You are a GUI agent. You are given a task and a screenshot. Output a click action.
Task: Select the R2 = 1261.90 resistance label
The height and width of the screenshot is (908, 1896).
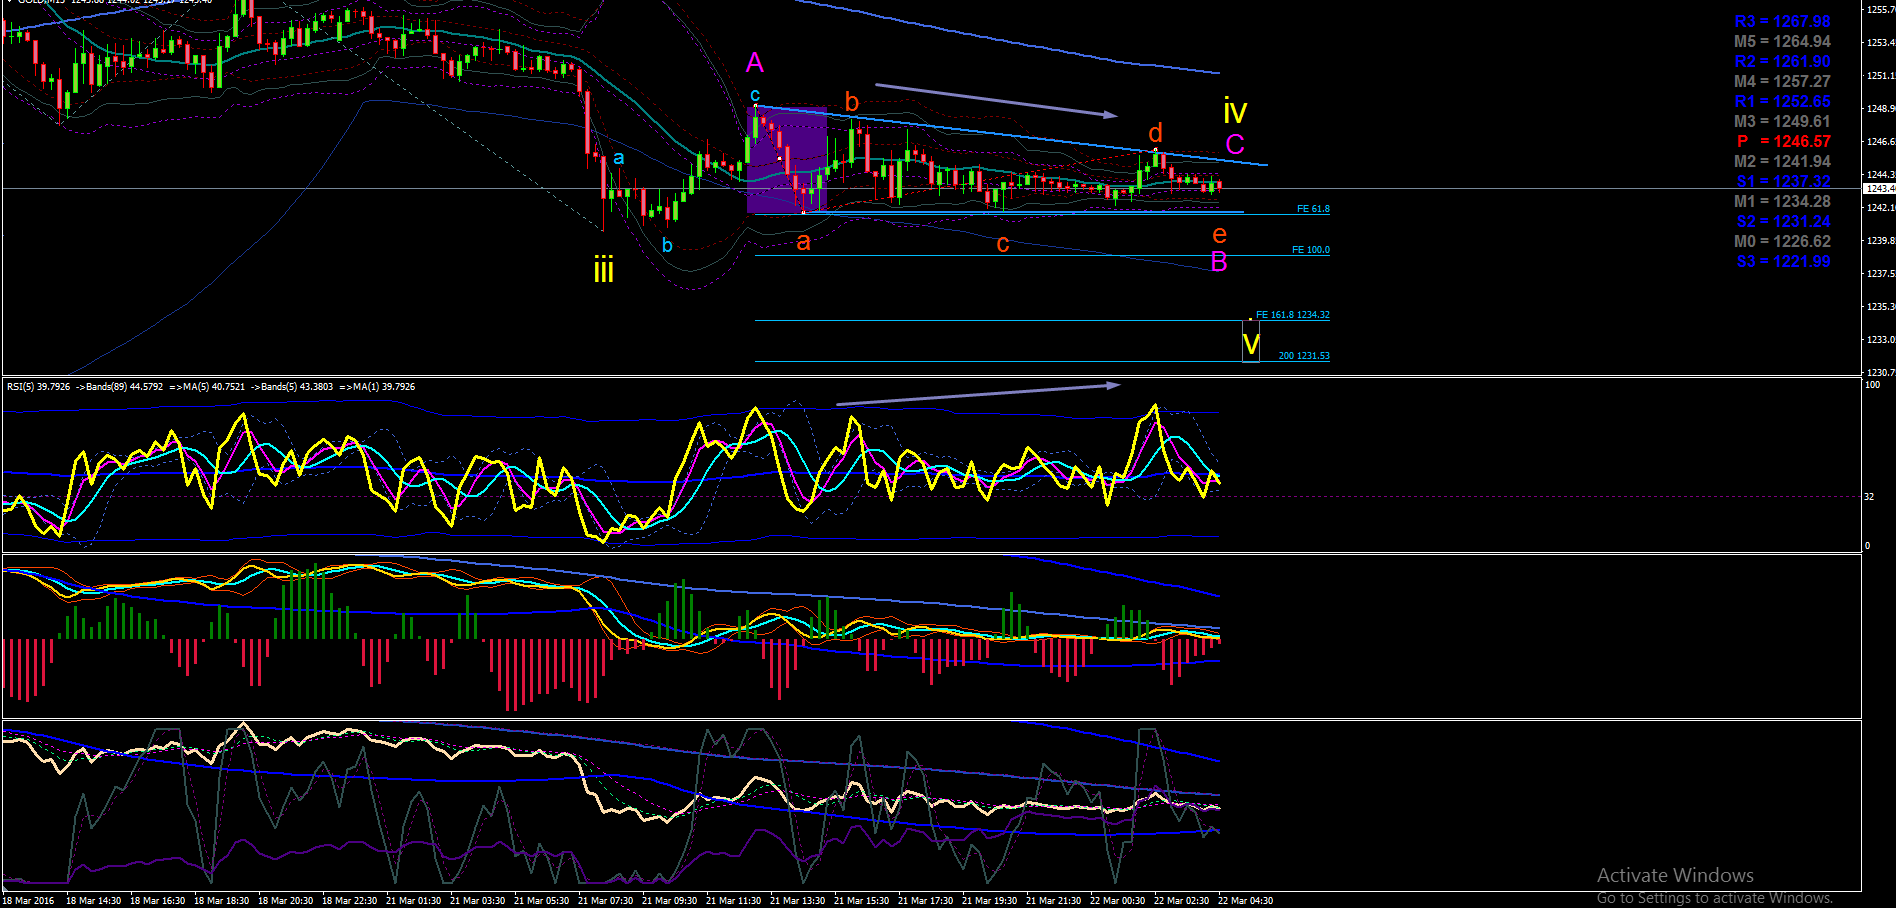point(1782,62)
